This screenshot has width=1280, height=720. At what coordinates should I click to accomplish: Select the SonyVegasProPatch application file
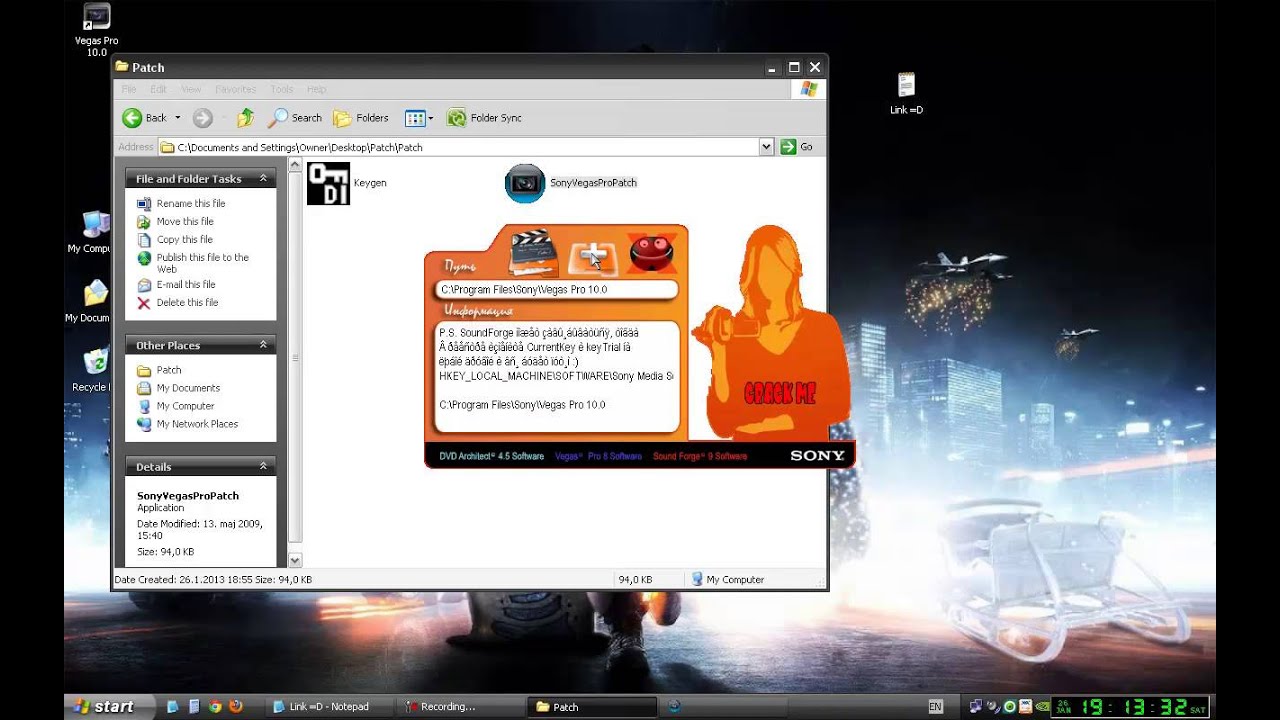571,183
